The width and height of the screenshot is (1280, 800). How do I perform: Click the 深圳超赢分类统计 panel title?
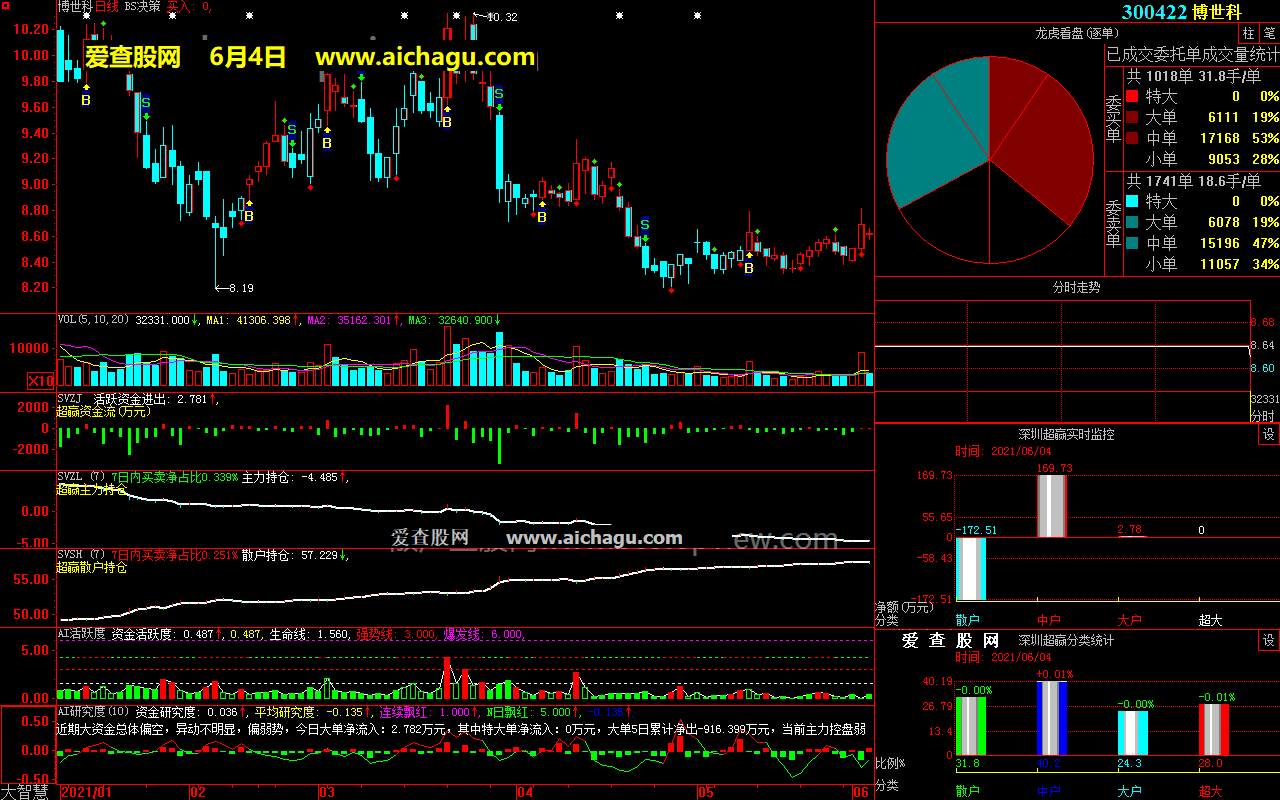pos(1066,640)
